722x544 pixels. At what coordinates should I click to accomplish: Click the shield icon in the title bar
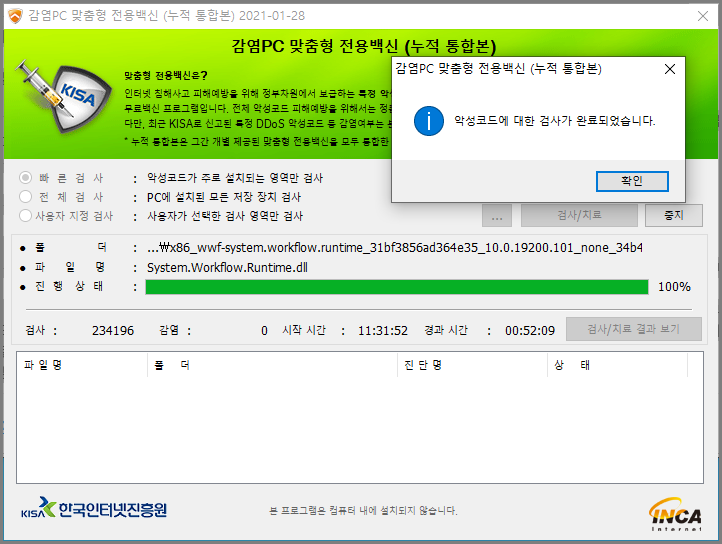point(15,16)
